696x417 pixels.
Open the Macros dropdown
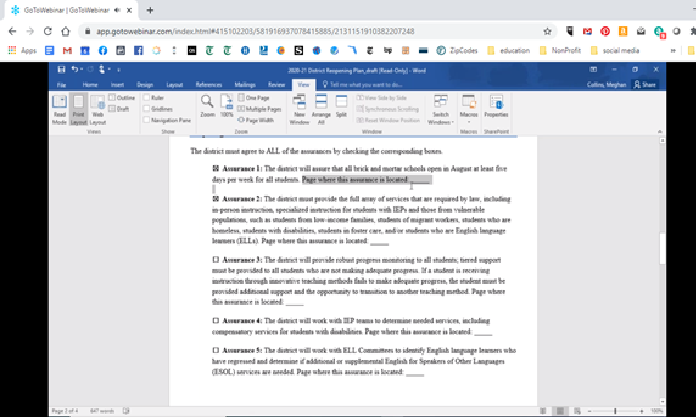pyautogui.click(x=469, y=110)
